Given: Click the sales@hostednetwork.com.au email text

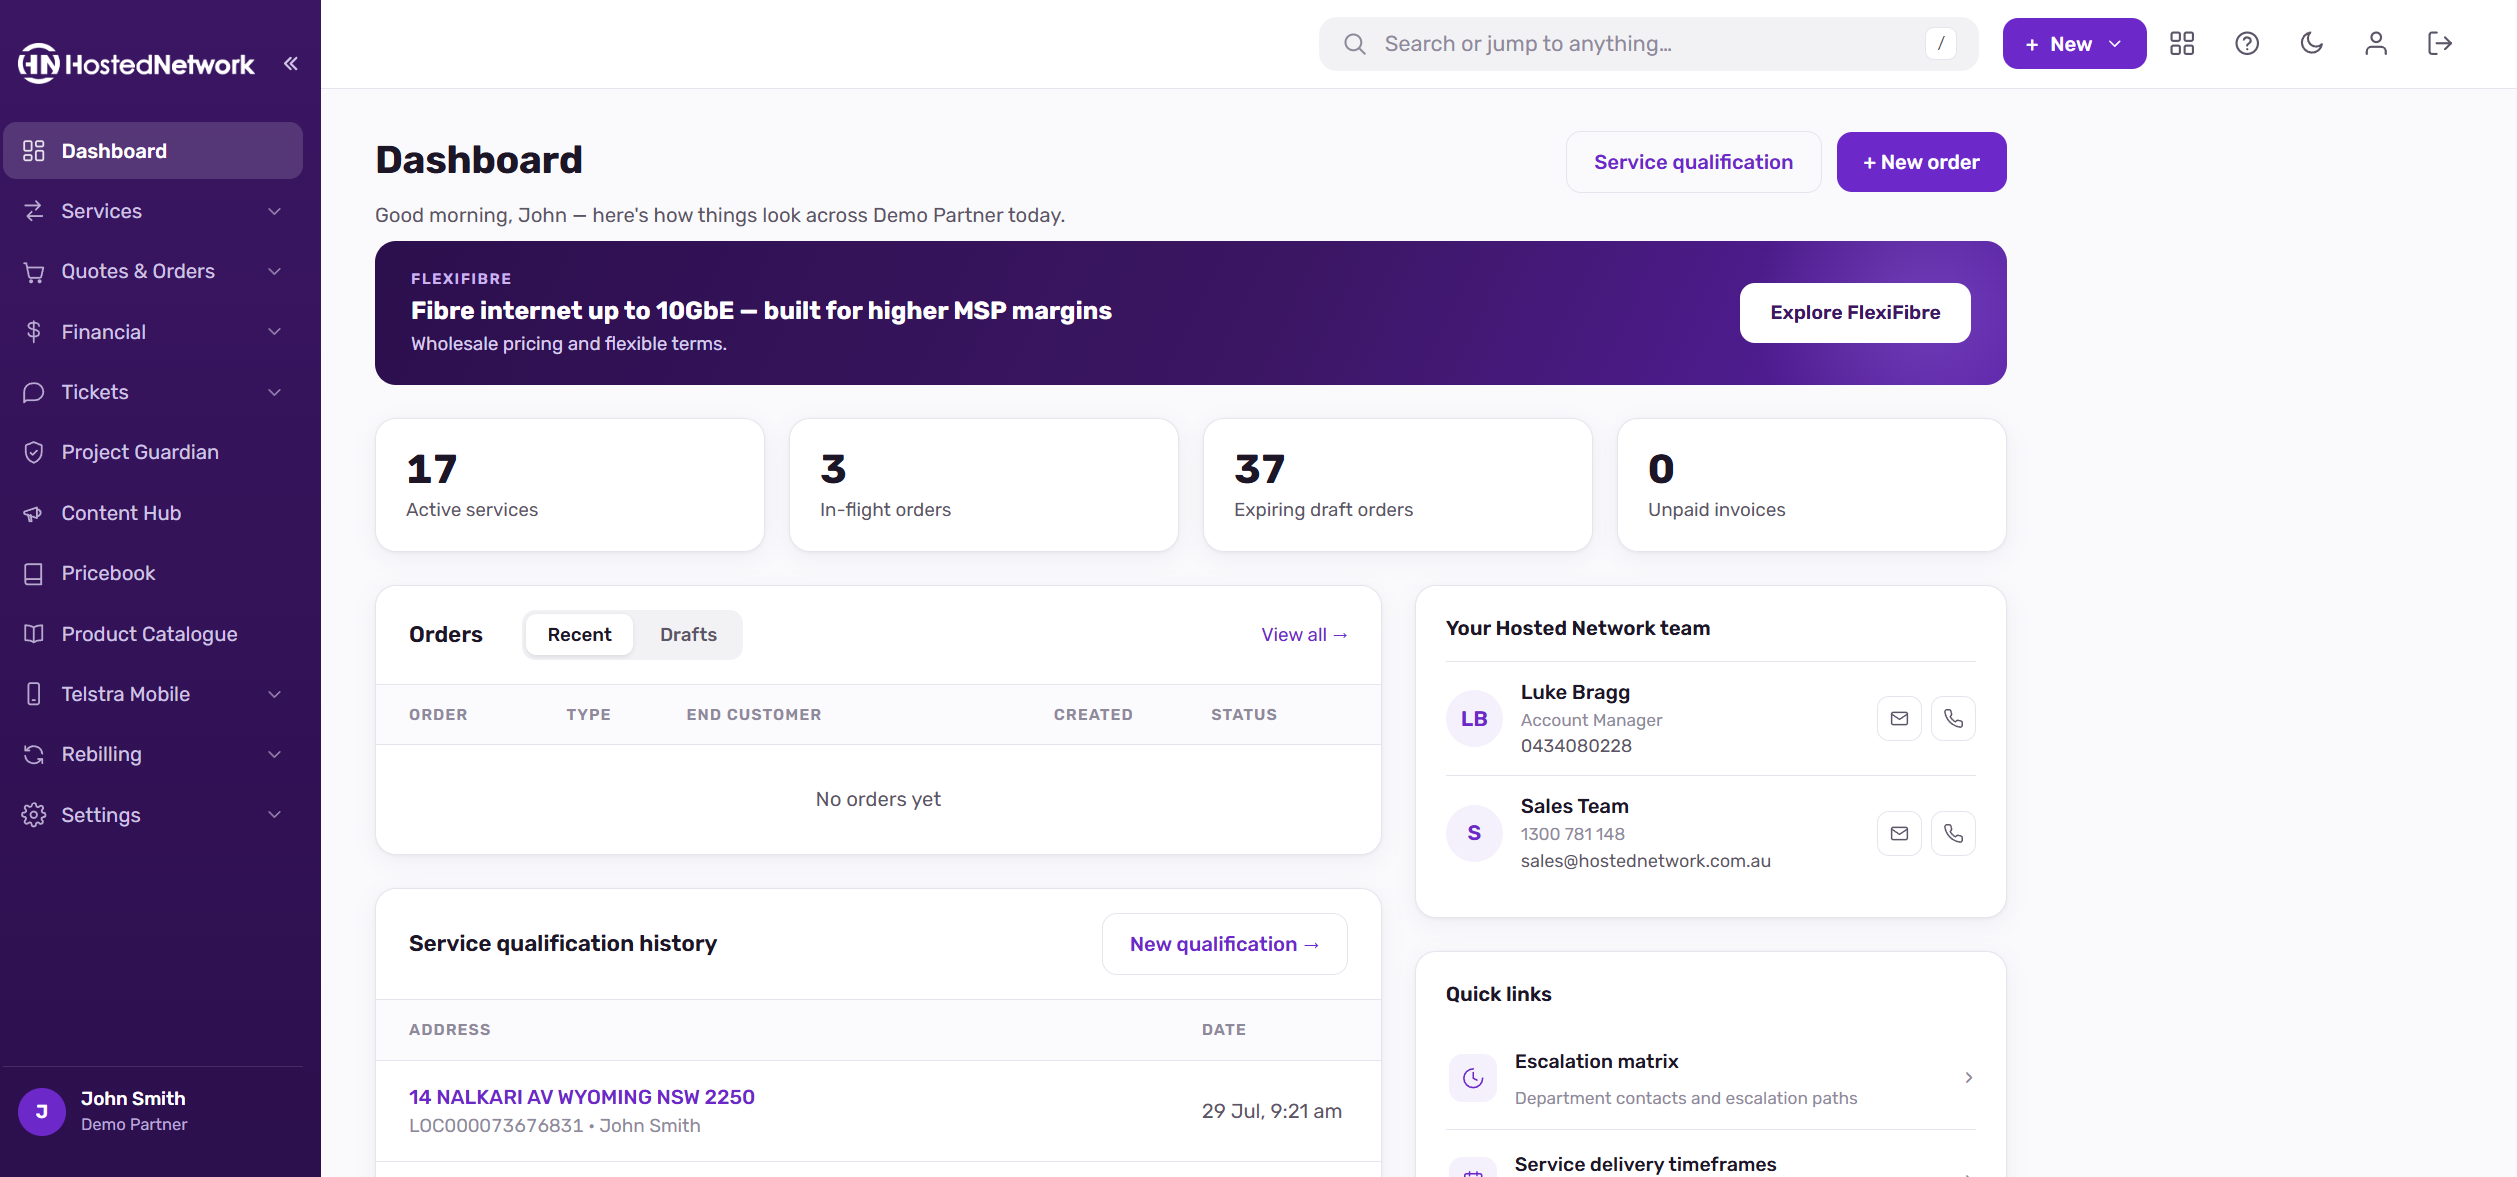Looking at the screenshot, I should (1645, 861).
